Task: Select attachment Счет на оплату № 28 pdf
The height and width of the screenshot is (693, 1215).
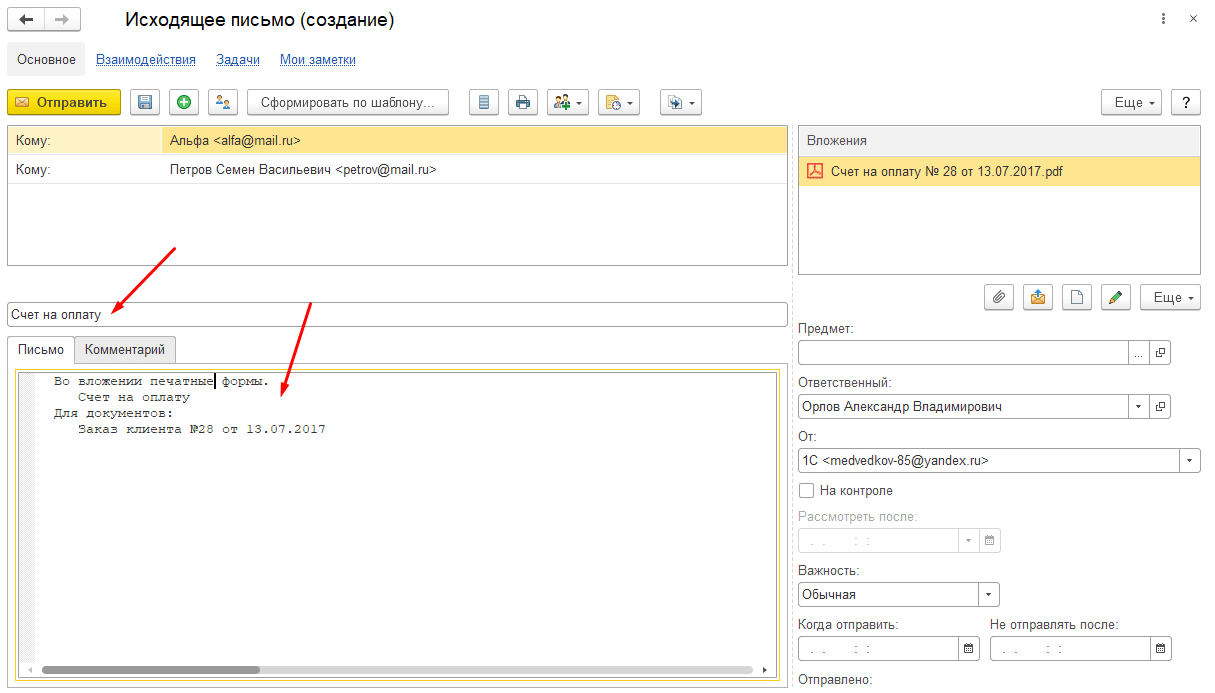Action: pyautogui.click(x=999, y=171)
